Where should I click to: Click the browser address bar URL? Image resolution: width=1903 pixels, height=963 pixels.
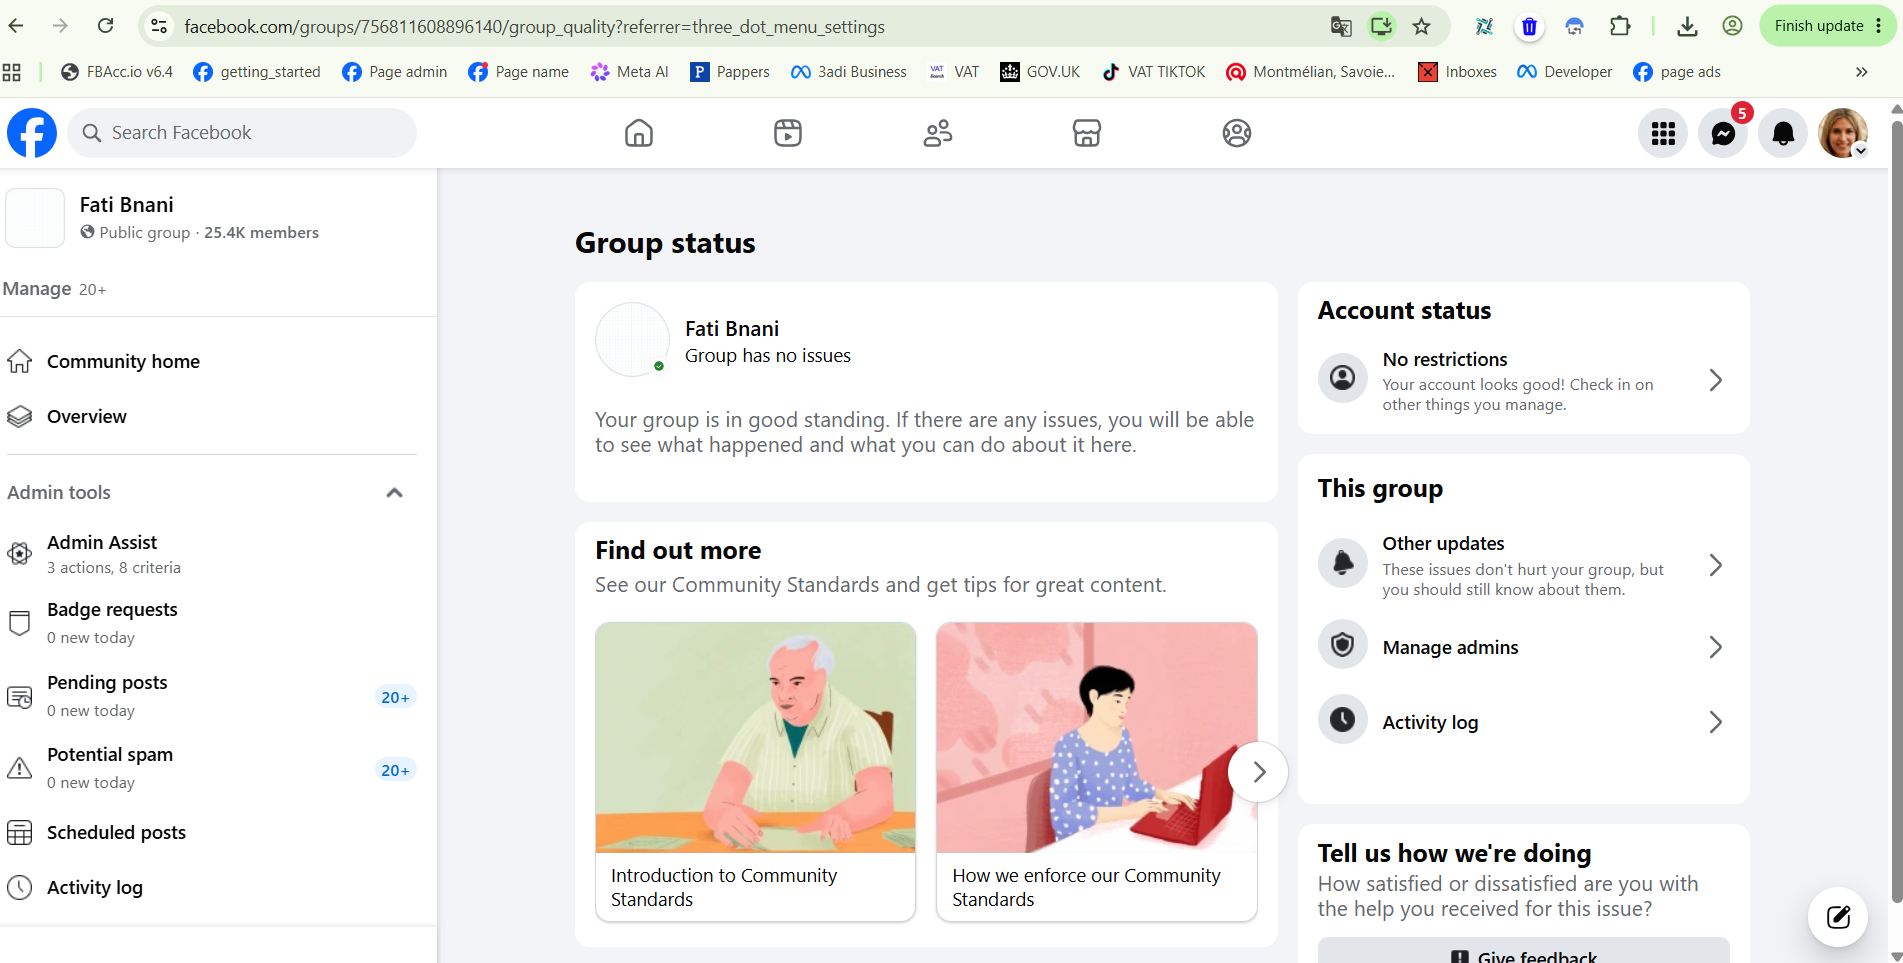pyautogui.click(x=534, y=27)
